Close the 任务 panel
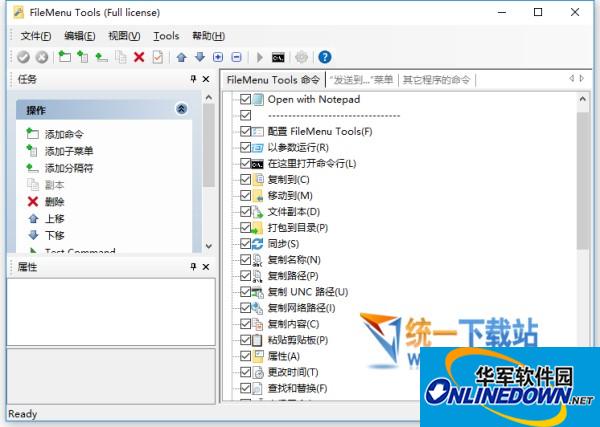The height and width of the screenshot is (427, 600). click(206, 79)
